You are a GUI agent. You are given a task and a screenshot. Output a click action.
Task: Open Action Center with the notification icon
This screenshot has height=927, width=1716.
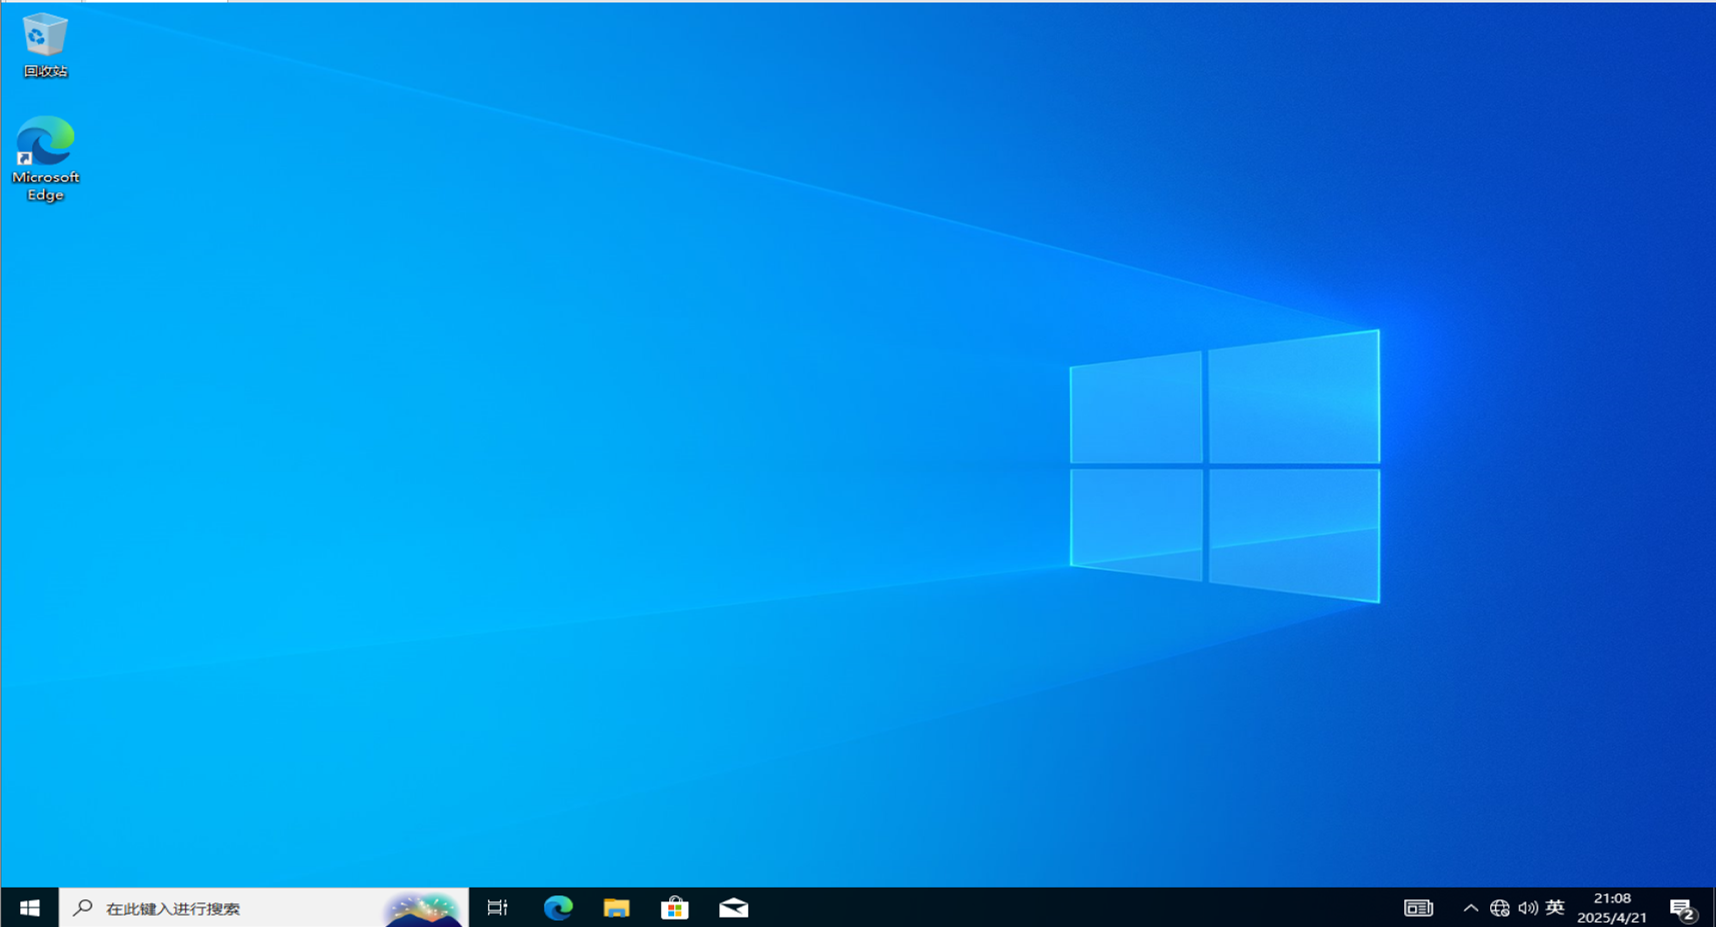coord(1681,908)
